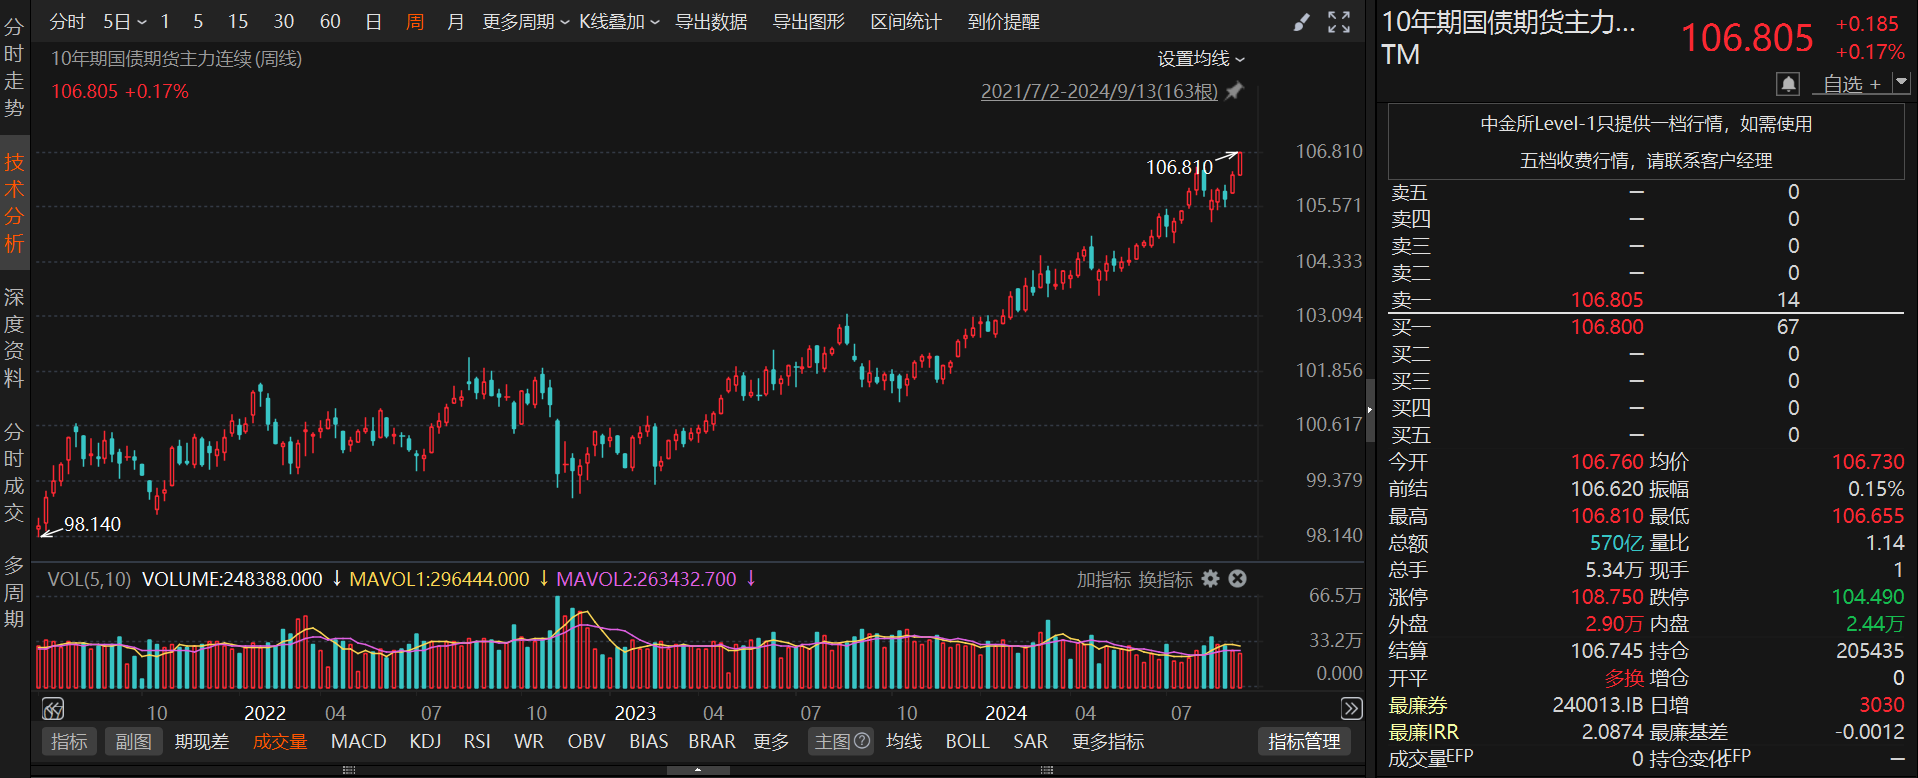The width and height of the screenshot is (1918, 778).
Task: Add contract to 自选 watchlist
Action: [x=1851, y=84]
